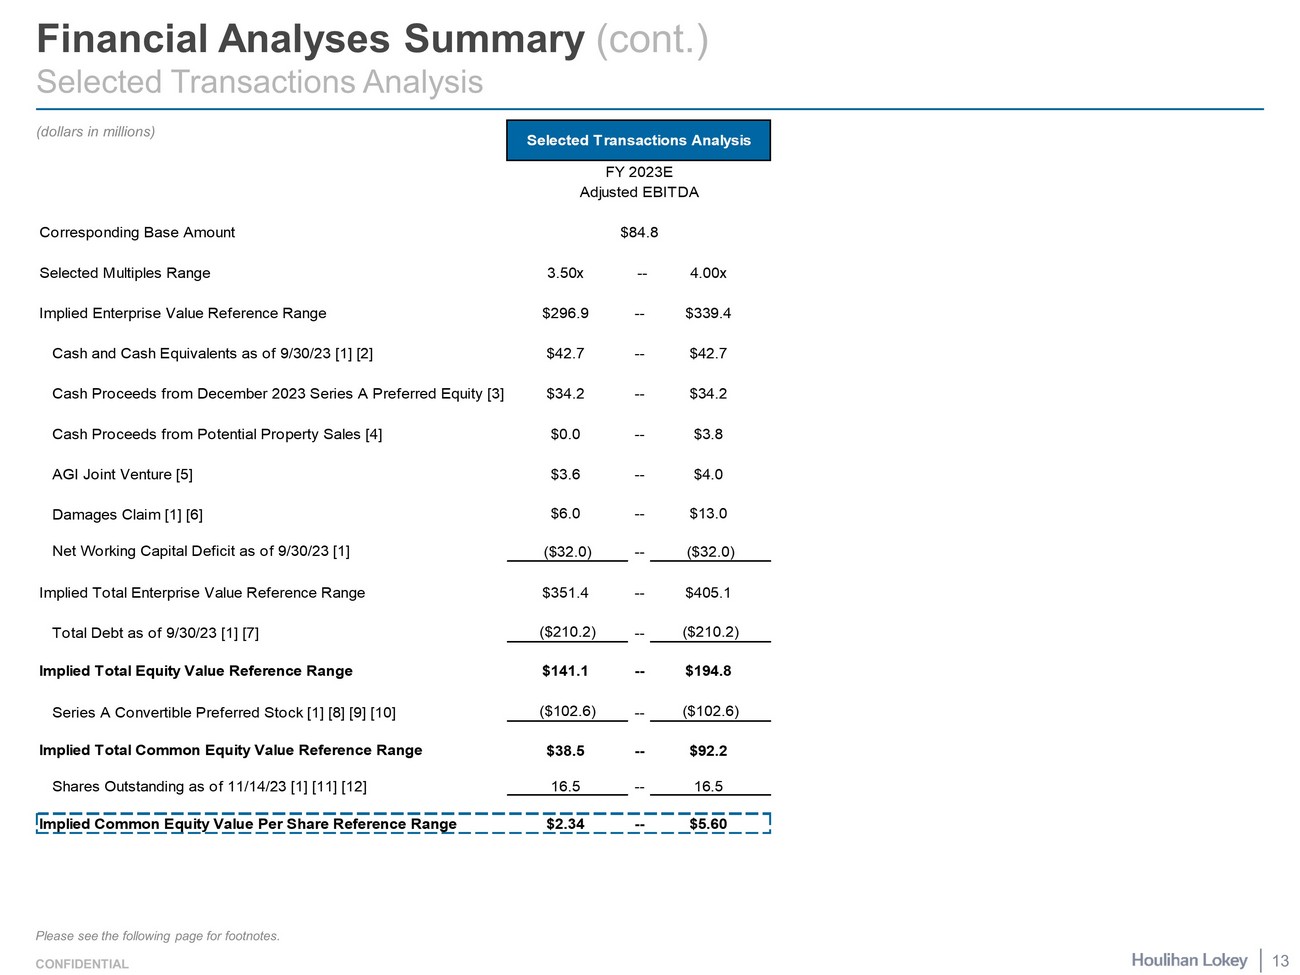Click the 'Corresponding Base Amount' row label
The width and height of the screenshot is (1300, 975).
(x=137, y=232)
